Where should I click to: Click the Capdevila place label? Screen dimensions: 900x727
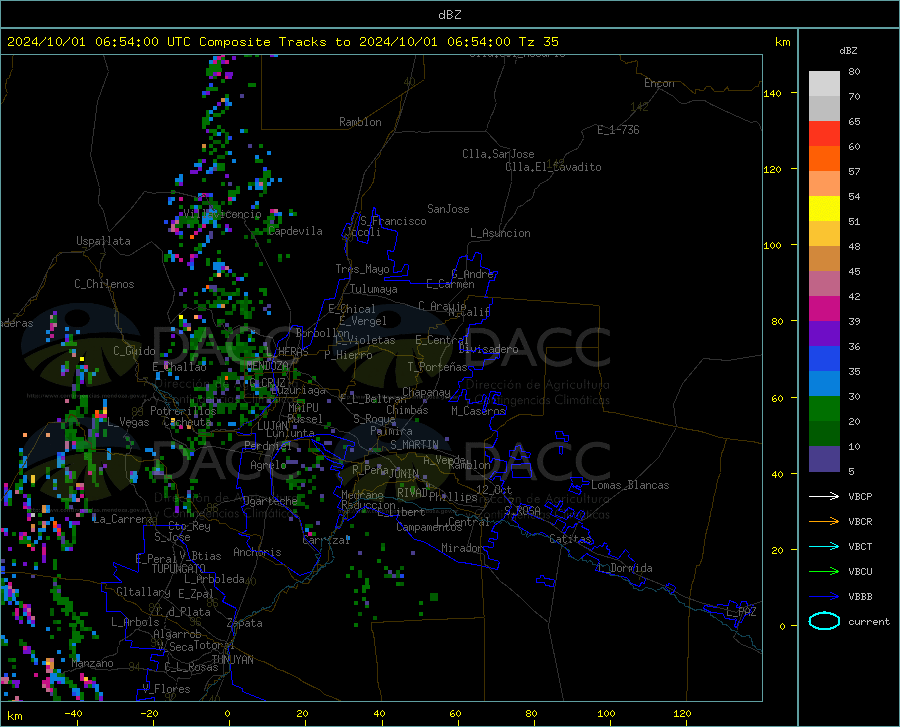[x=295, y=231]
